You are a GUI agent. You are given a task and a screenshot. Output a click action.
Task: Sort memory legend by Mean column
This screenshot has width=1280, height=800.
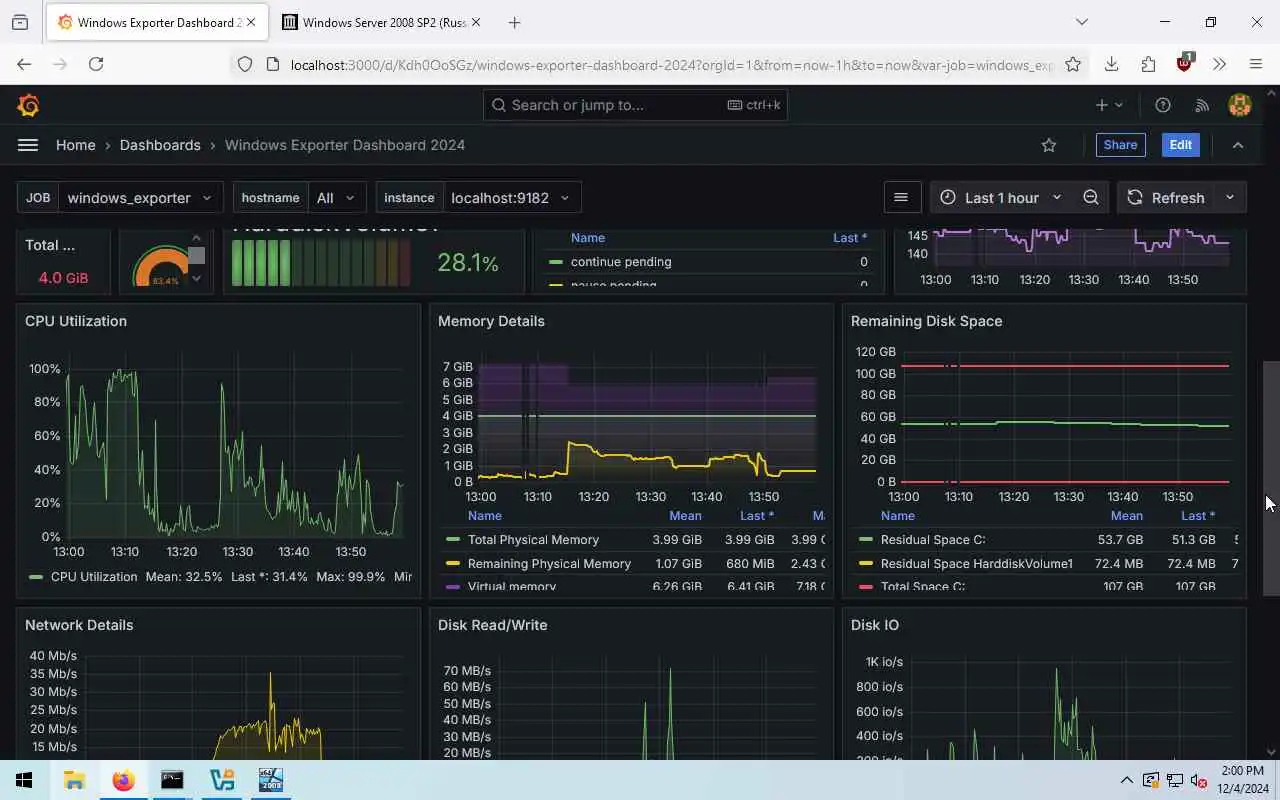click(685, 516)
